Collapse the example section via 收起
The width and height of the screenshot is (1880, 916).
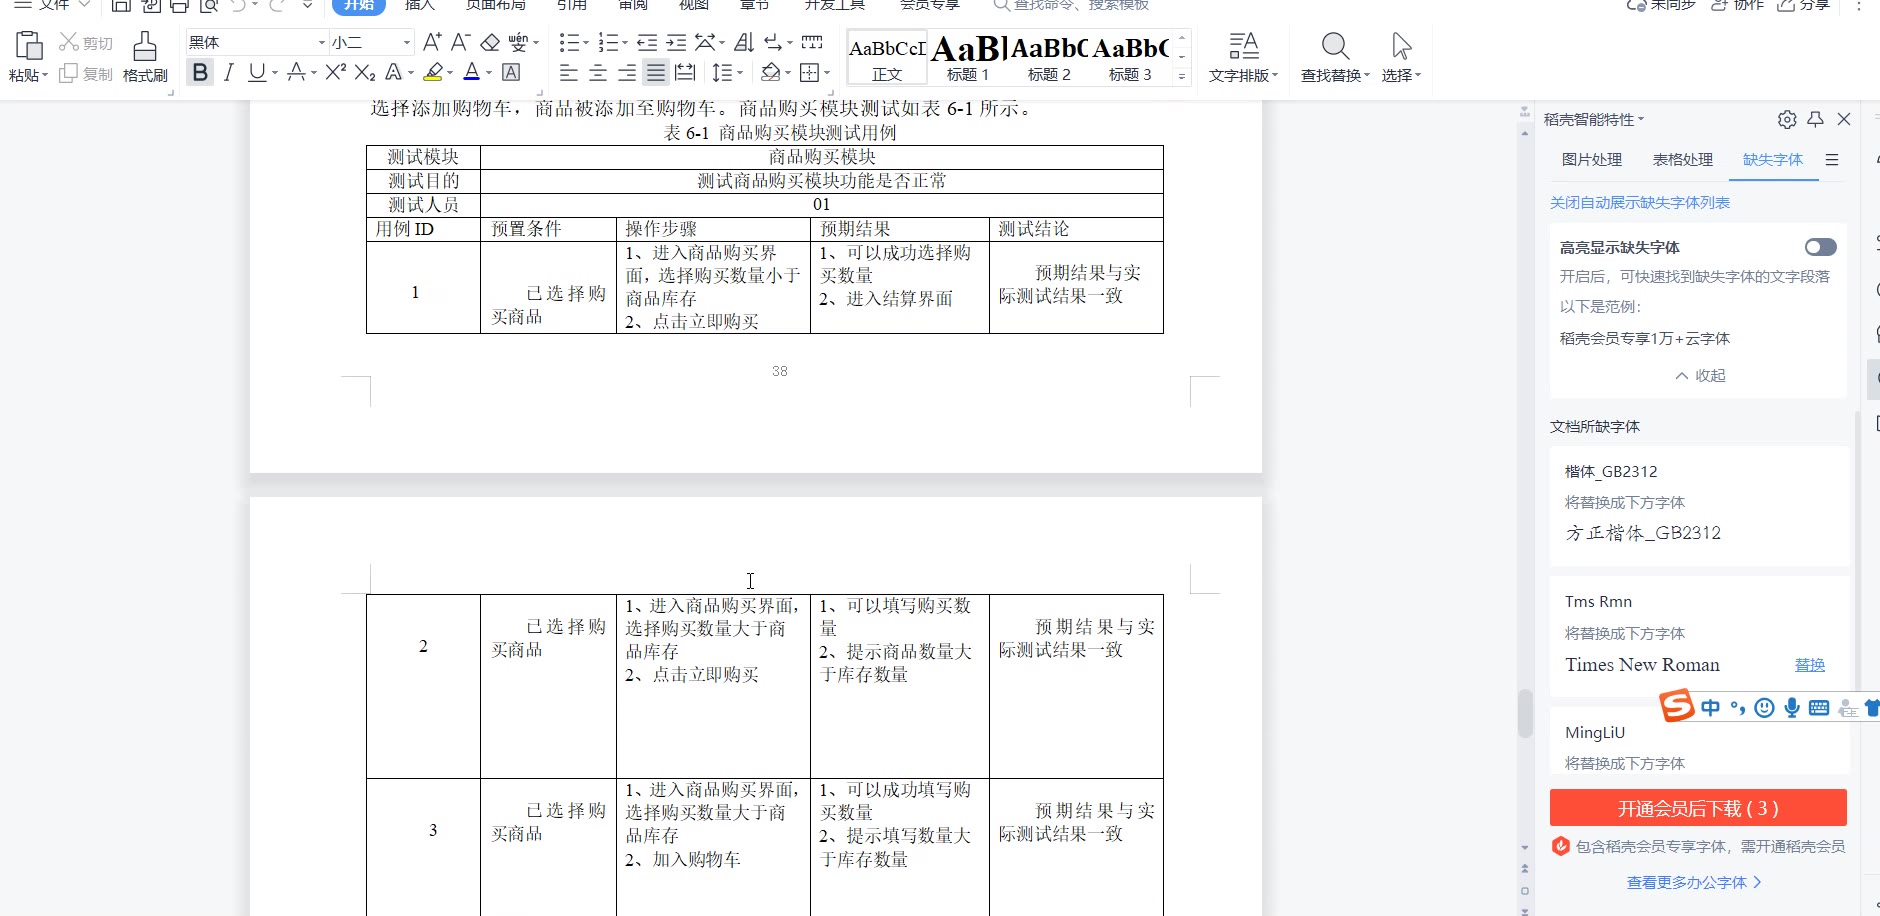pyautogui.click(x=1700, y=376)
